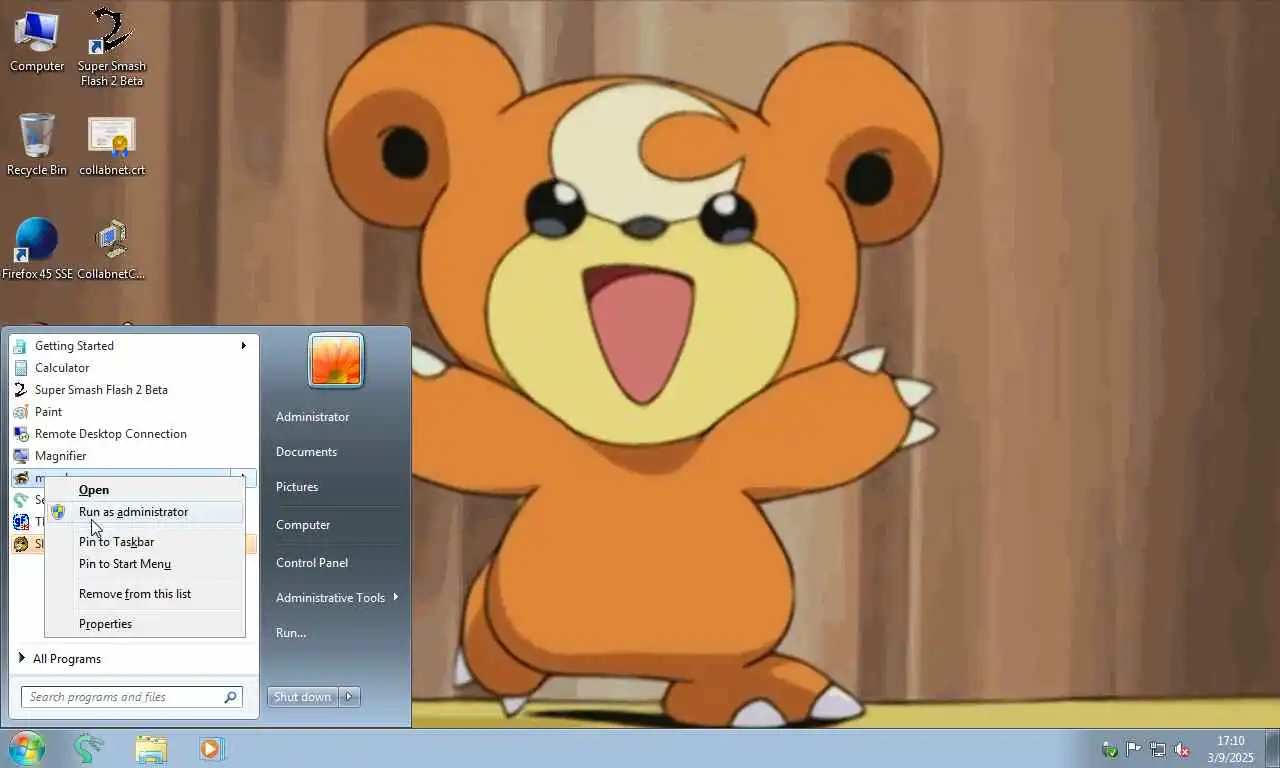This screenshot has width=1280, height=768.
Task: Expand the Administrative Tools submenu
Action: pyautogui.click(x=396, y=597)
